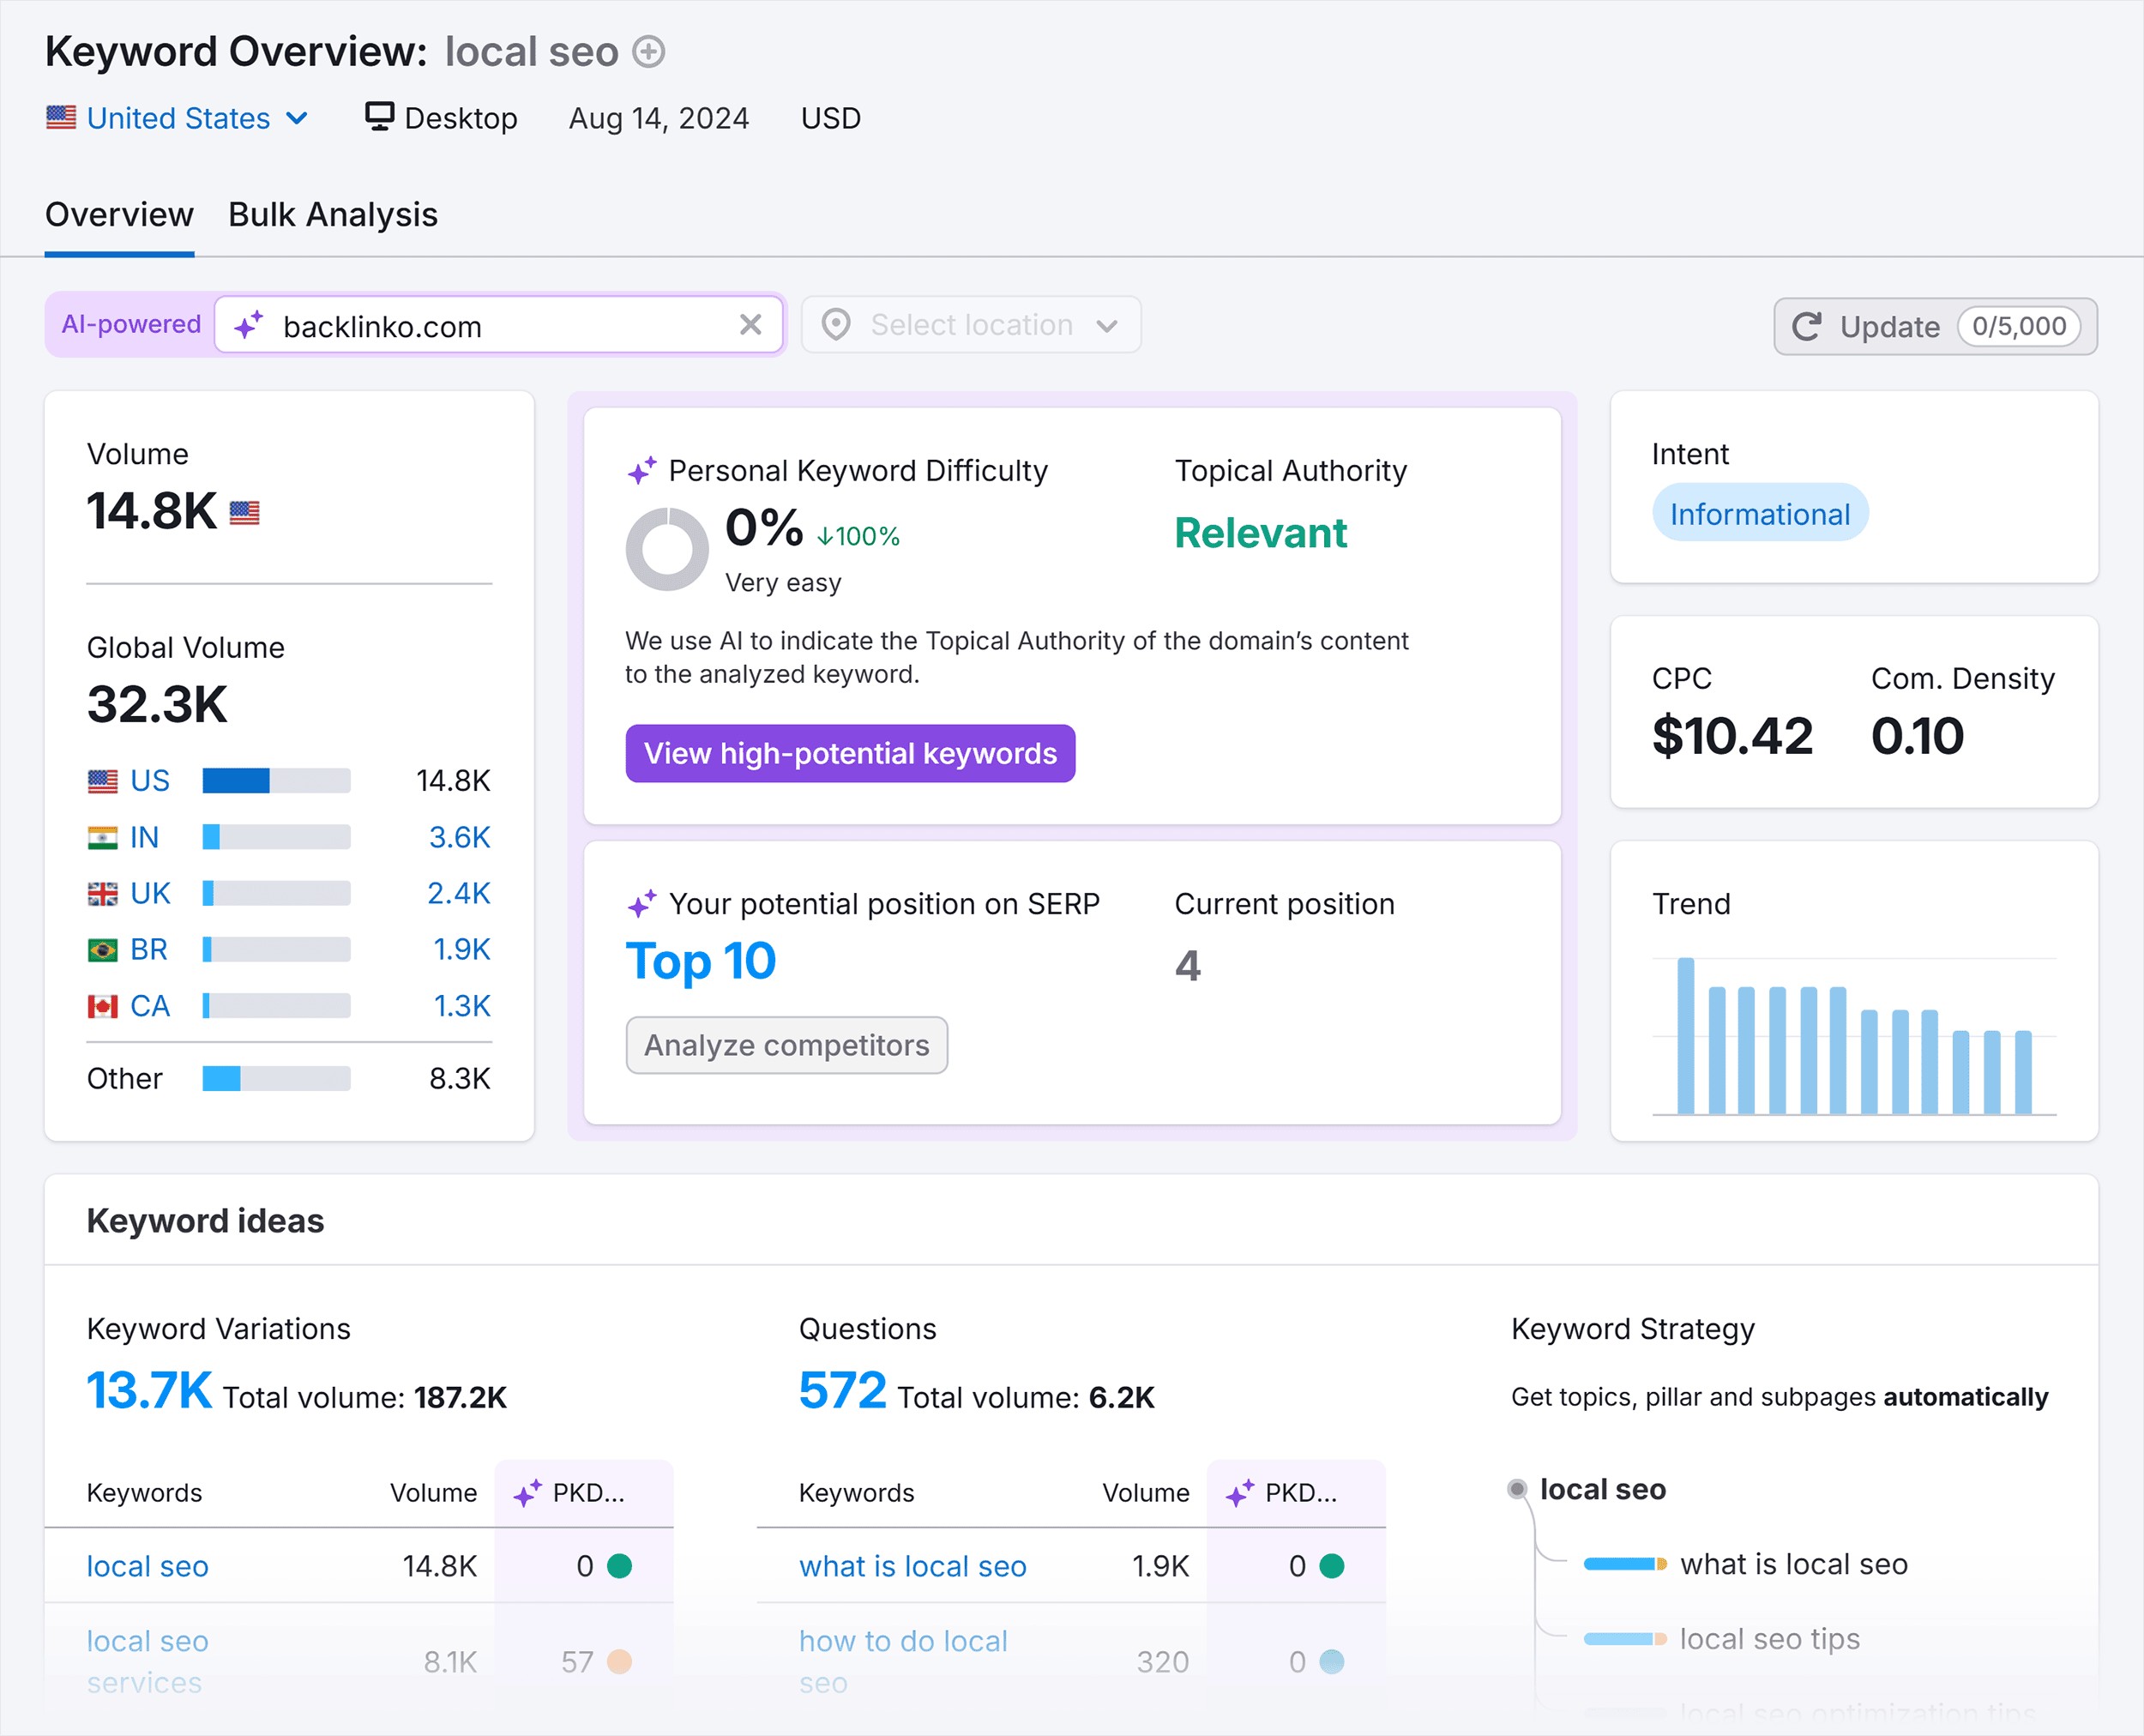Click the orange dot in local seo services row
Viewport: 2144px width, 1736px height.
(619, 1662)
